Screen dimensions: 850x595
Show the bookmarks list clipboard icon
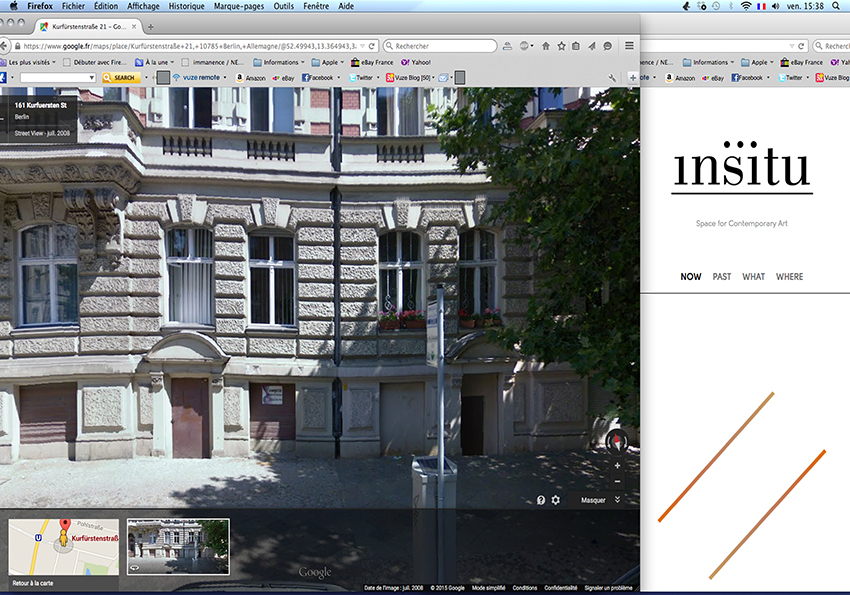pos(576,46)
